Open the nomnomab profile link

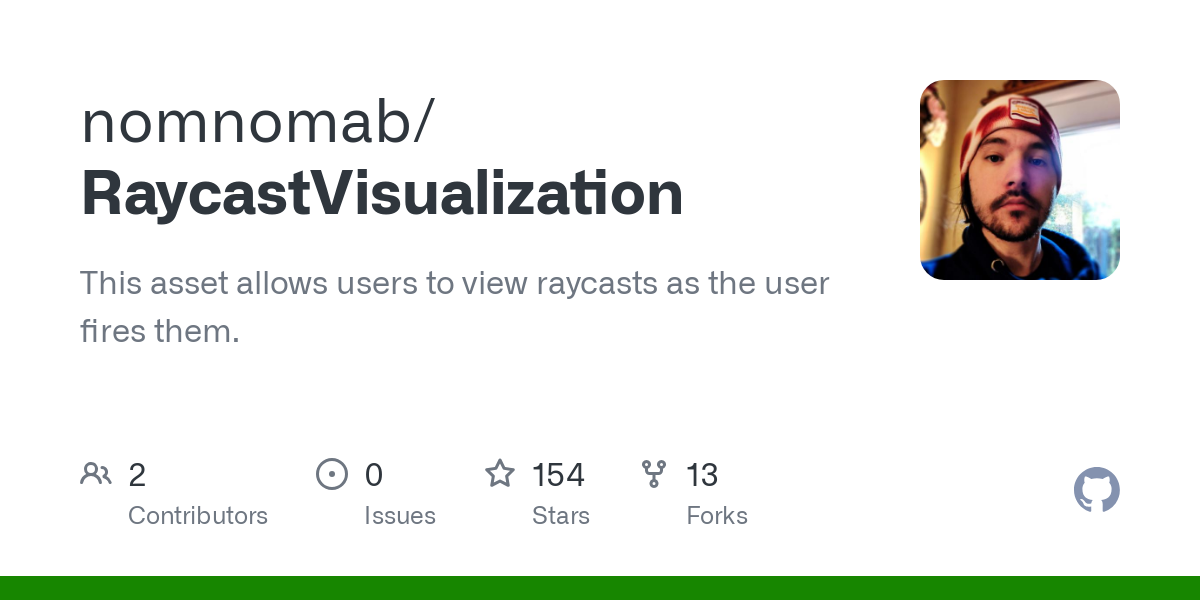pos(255,120)
